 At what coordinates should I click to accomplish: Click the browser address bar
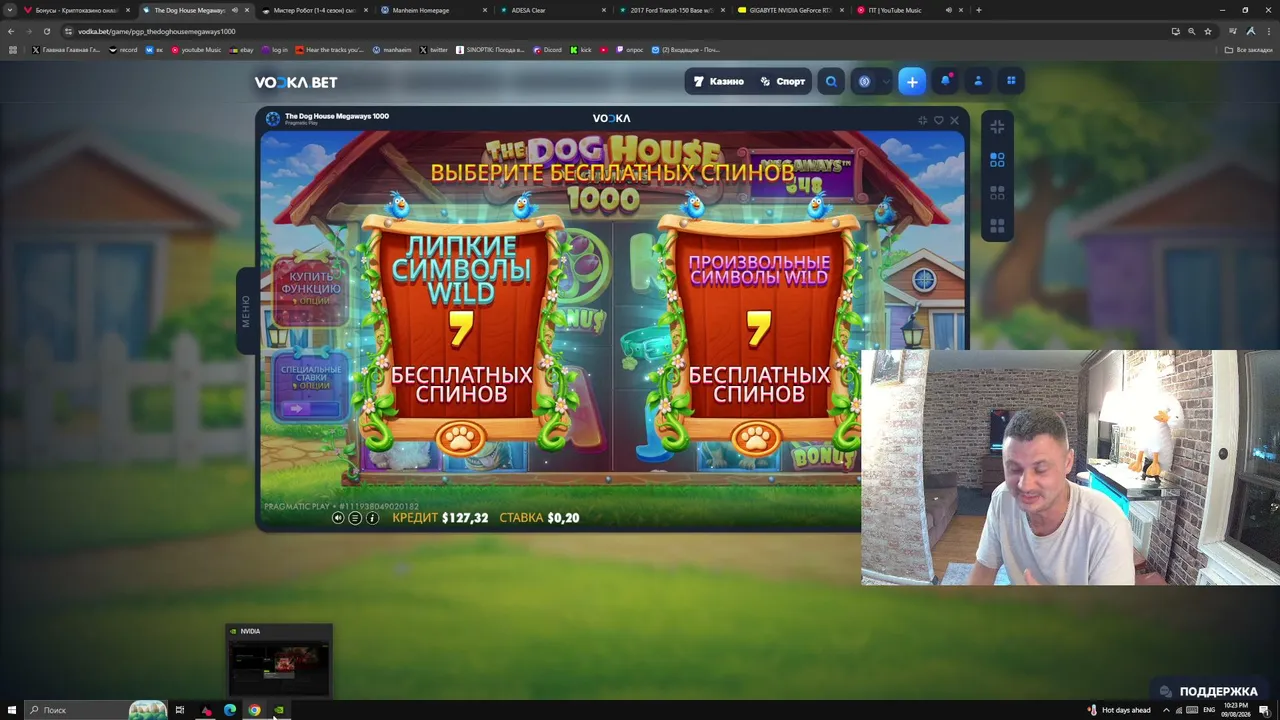coord(600,31)
